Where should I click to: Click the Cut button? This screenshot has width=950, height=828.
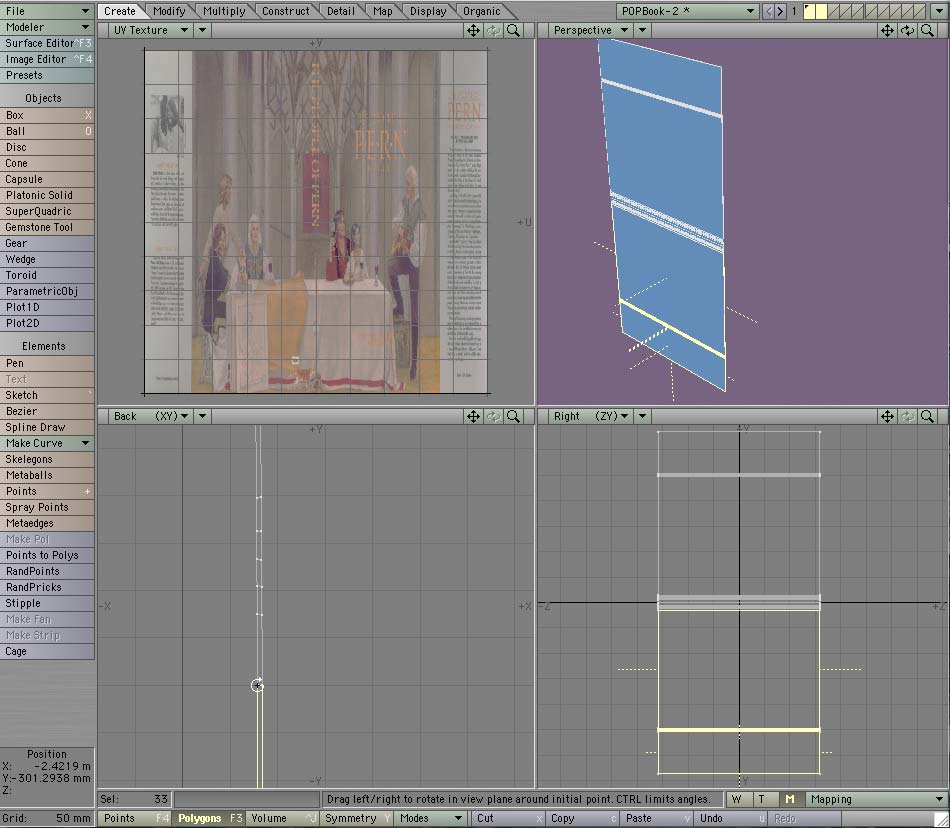507,818
